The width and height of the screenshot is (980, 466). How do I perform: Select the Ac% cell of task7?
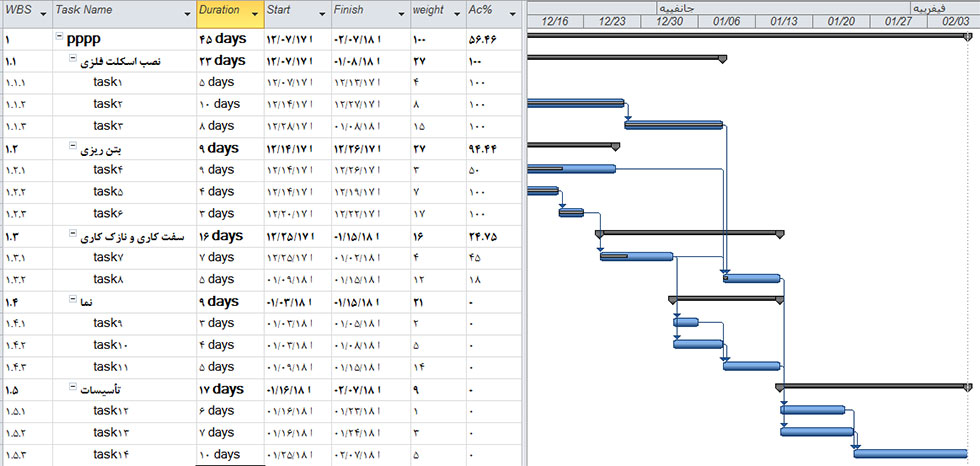point(492,257)
